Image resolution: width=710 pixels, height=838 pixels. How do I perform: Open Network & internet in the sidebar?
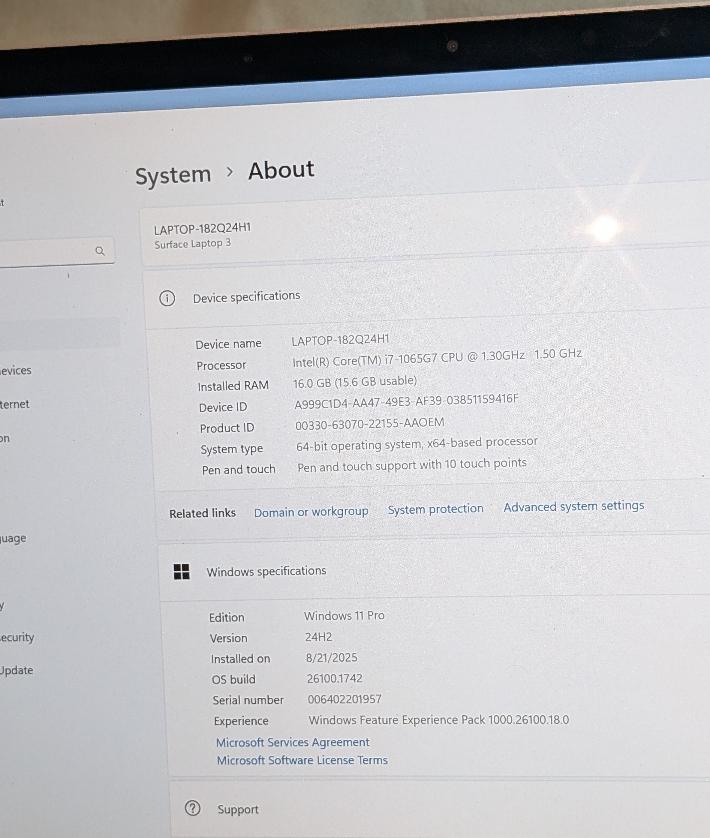(15, 404)
